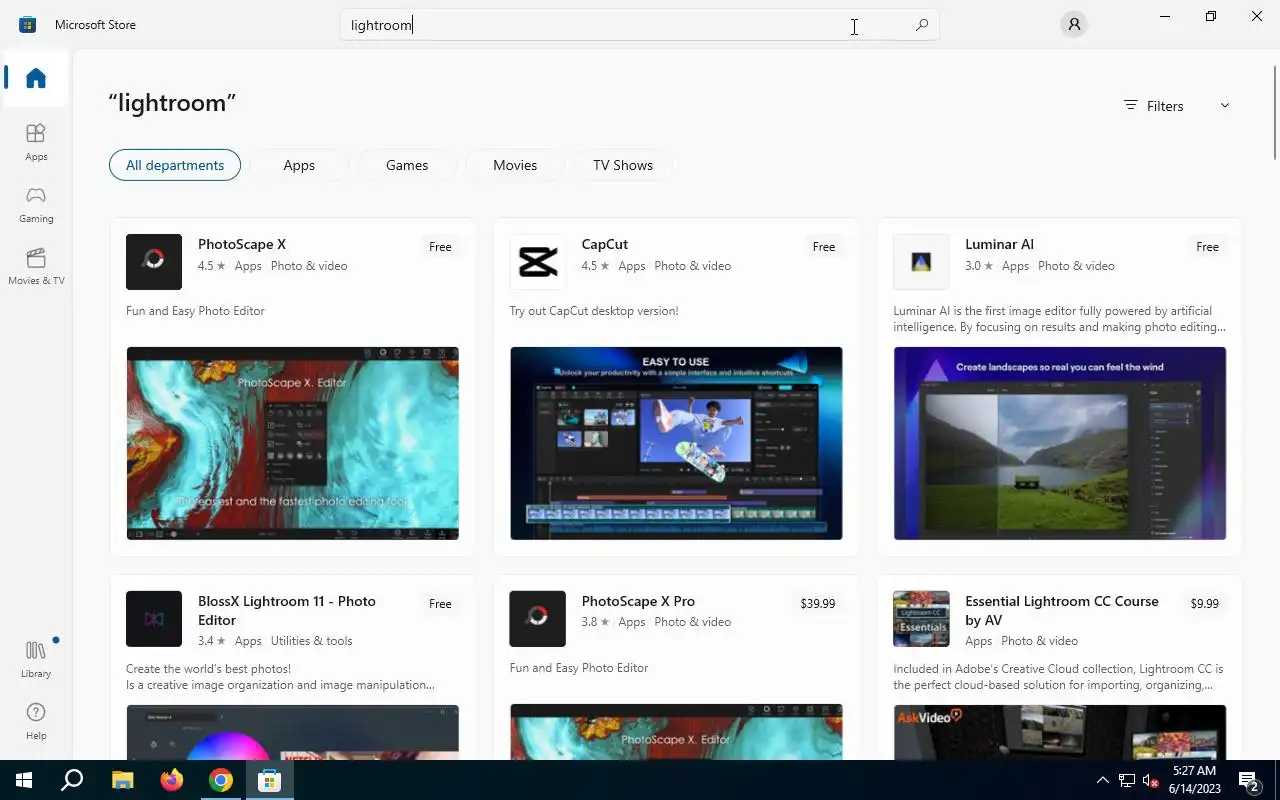This screenshot has height=800, width=1280.
Task: Select the Movies filter tab
Action: 515,165
